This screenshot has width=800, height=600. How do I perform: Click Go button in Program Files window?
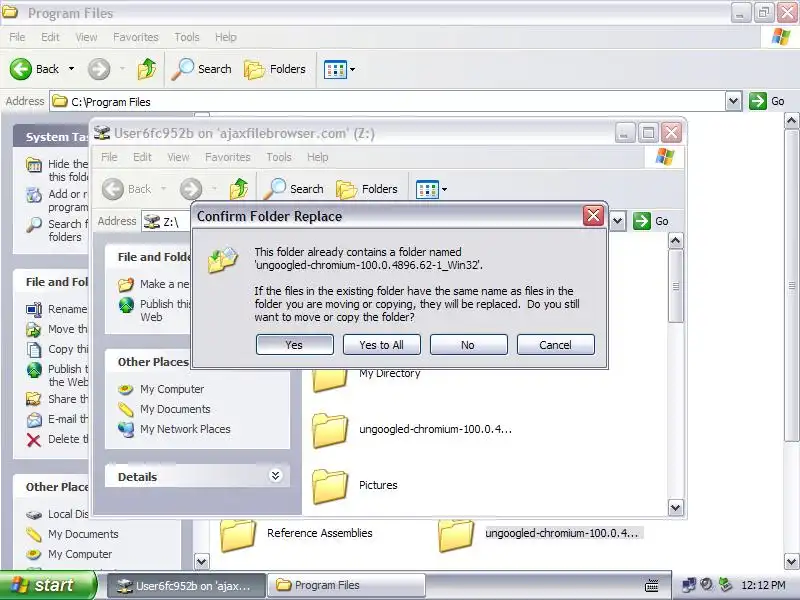click(767, 101)
